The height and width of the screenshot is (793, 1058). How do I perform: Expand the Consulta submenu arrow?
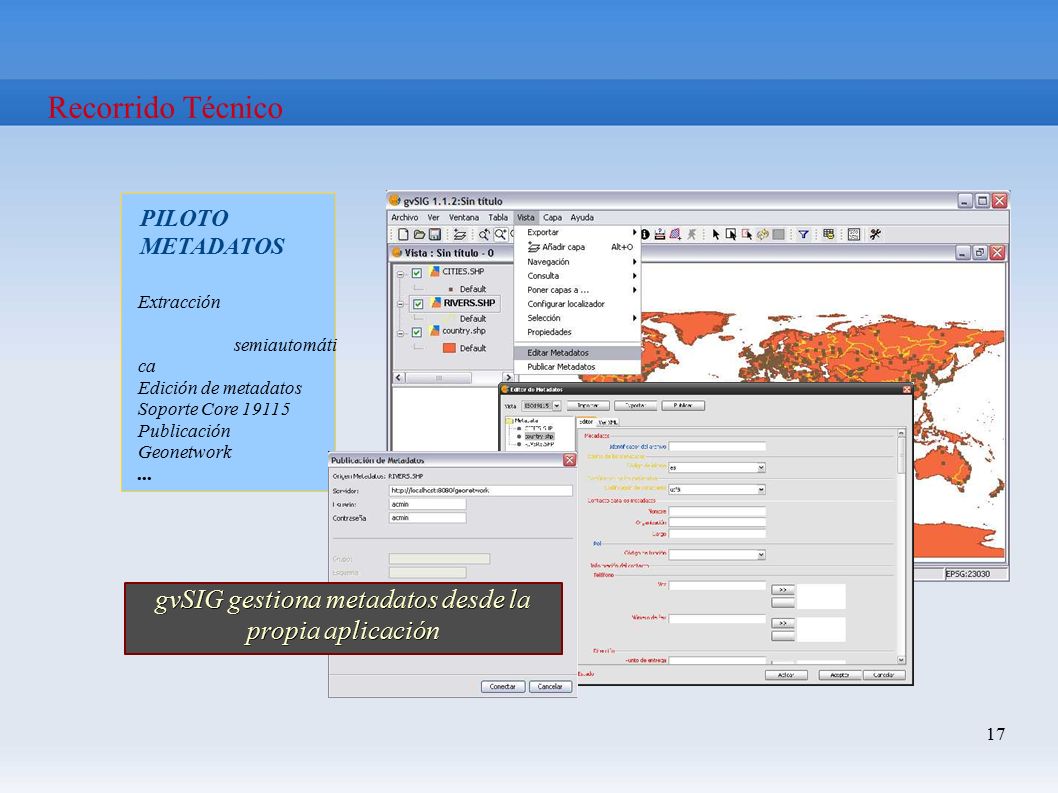[x=634, y=276]
